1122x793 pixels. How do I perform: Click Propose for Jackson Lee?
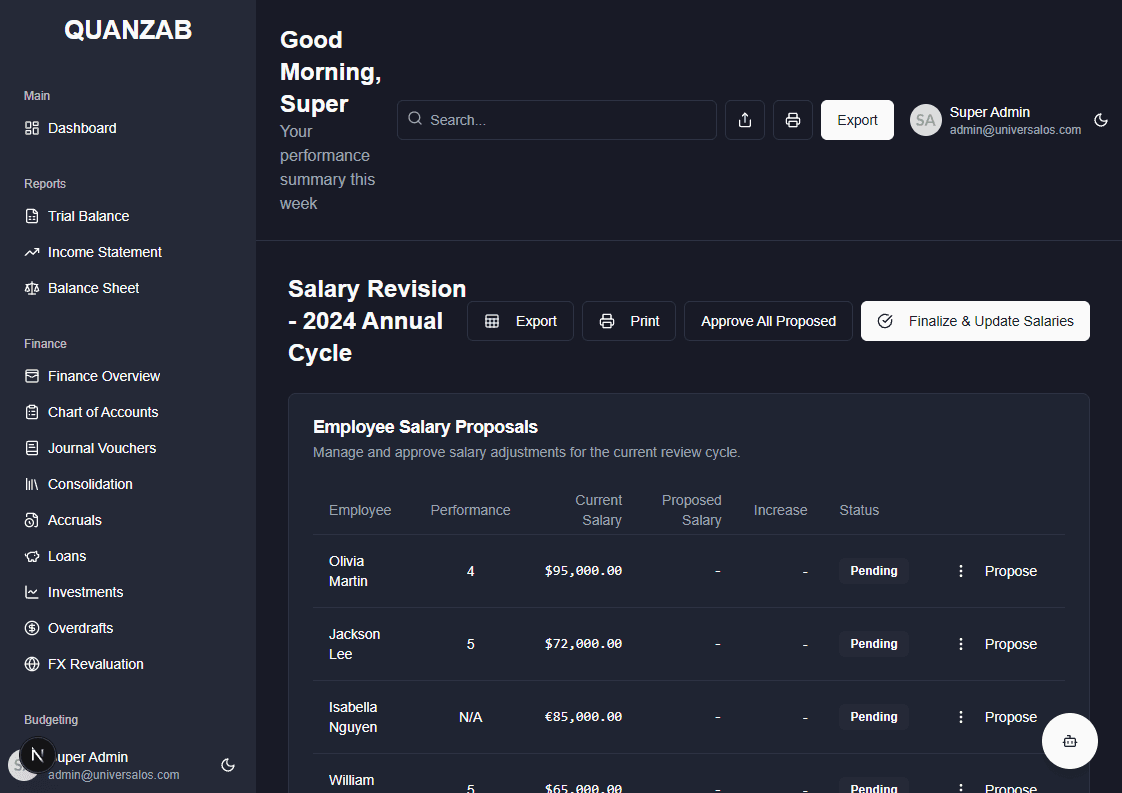pyautogui.click(x=1010, y=644)
